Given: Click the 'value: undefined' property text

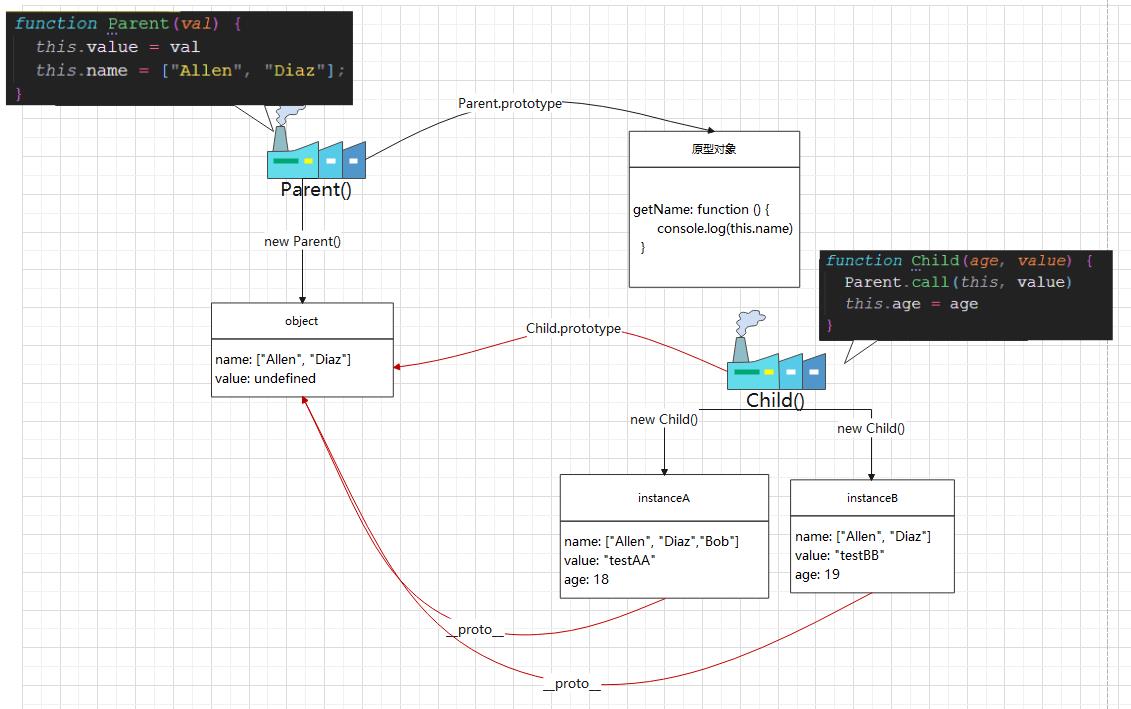Looking at the screenshot, I should coord(265,379).
